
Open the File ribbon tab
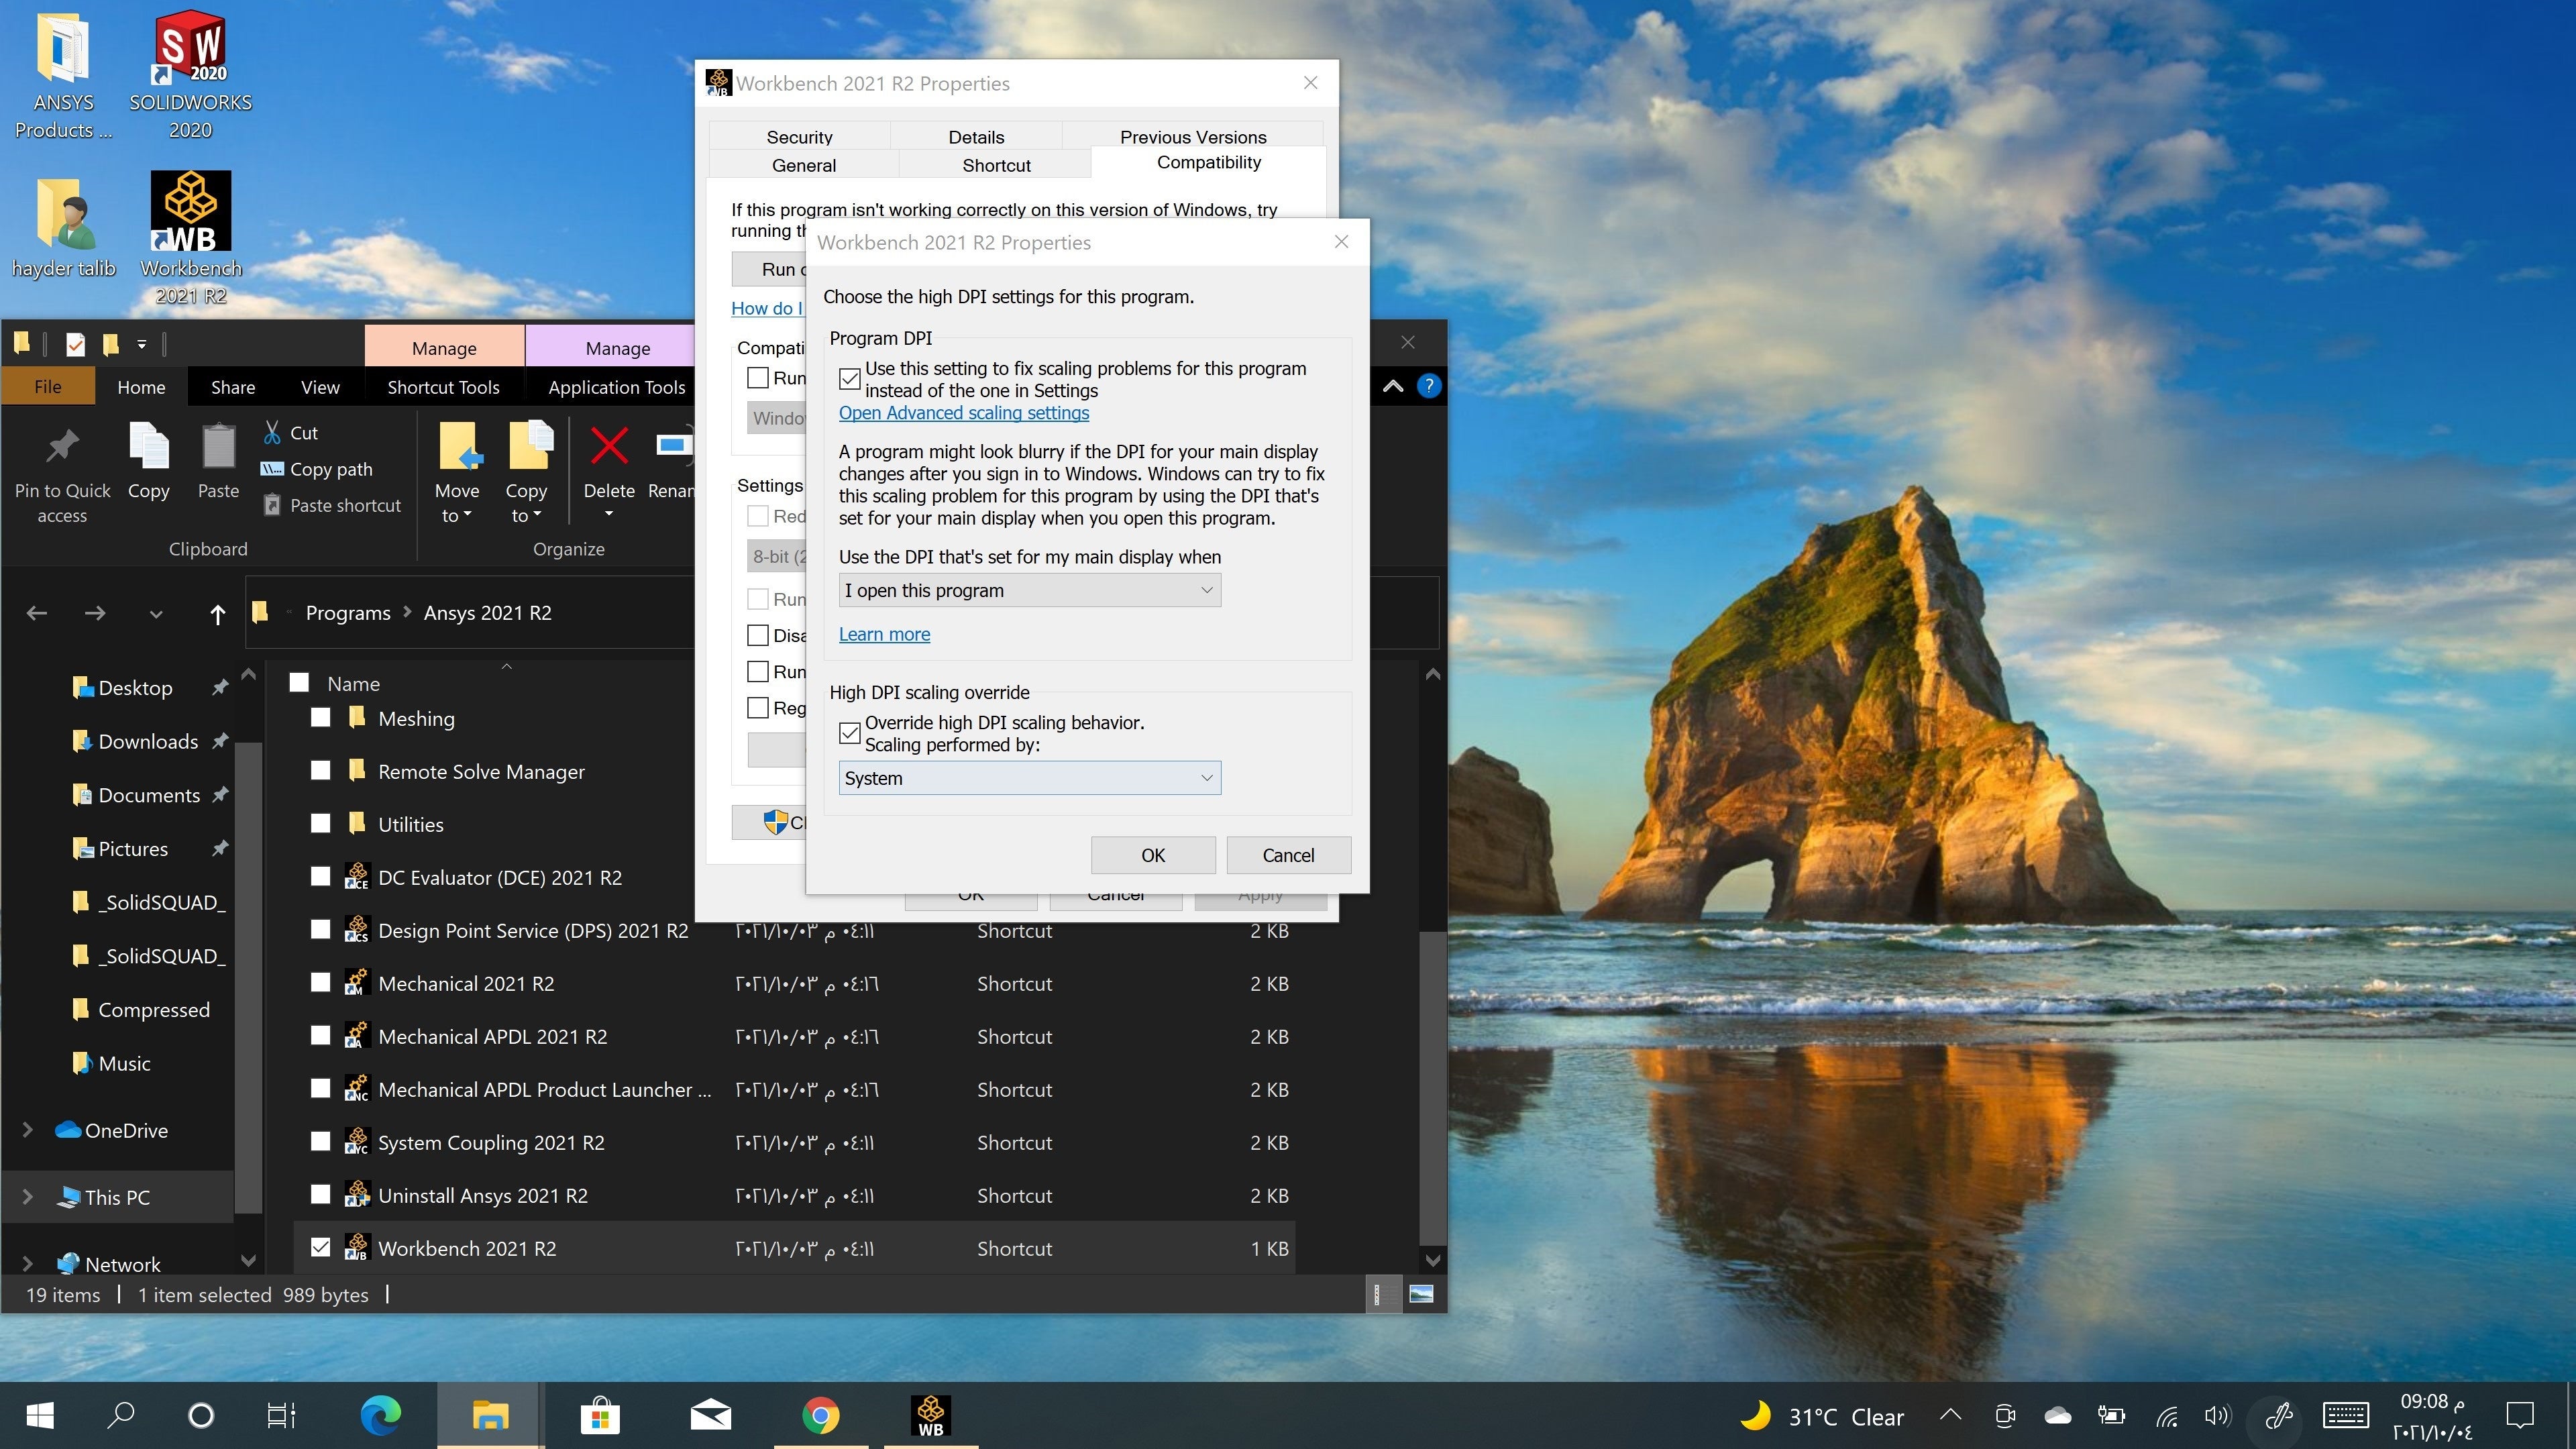(x=48, y=387)
